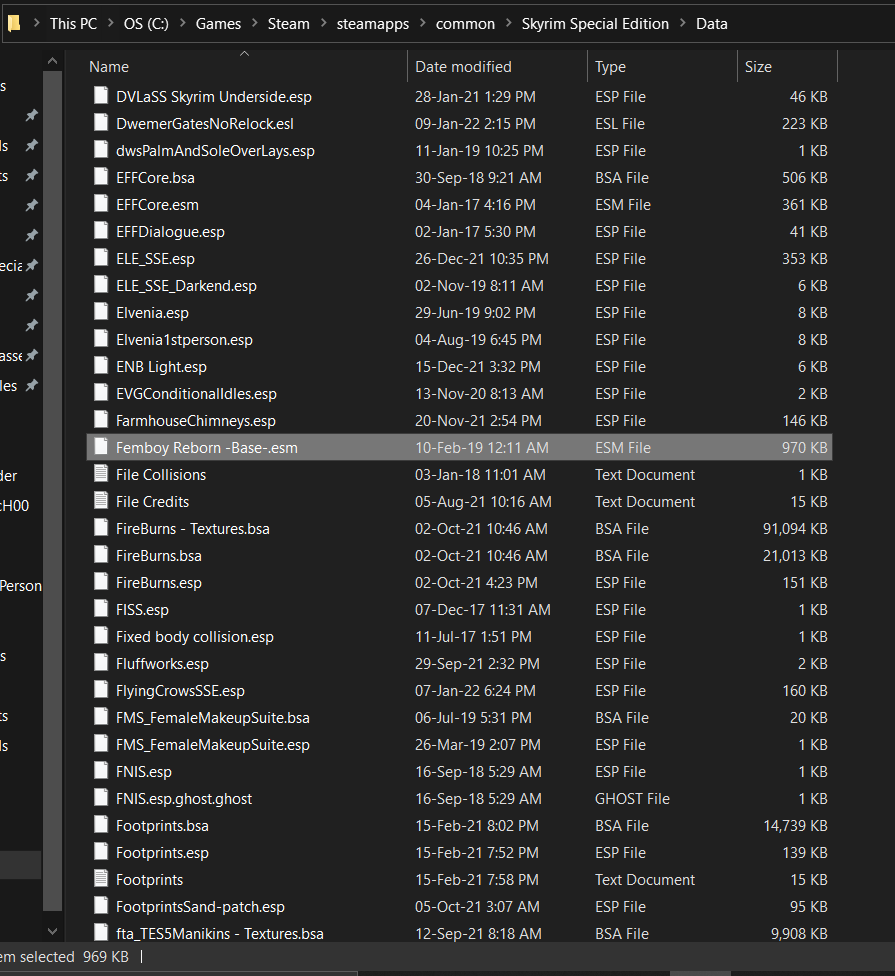Viewport: 895px width, 976px height.
Task: Select the Femboy Reborn -Base-.esm row
Action: pyautogui.click(x=459, y=448)
